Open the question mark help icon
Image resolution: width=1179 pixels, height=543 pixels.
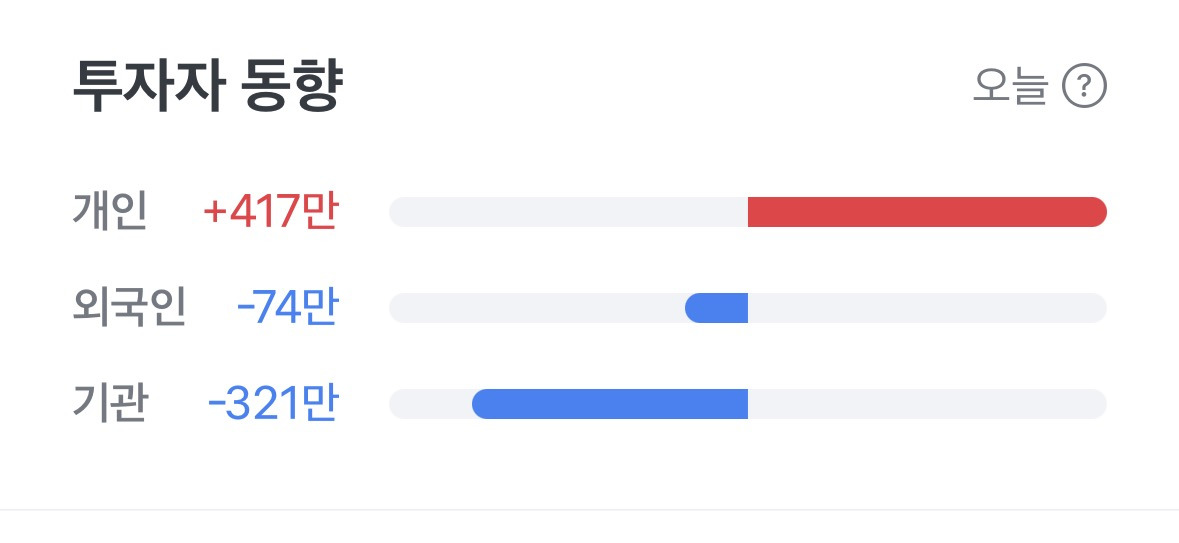1084,86
